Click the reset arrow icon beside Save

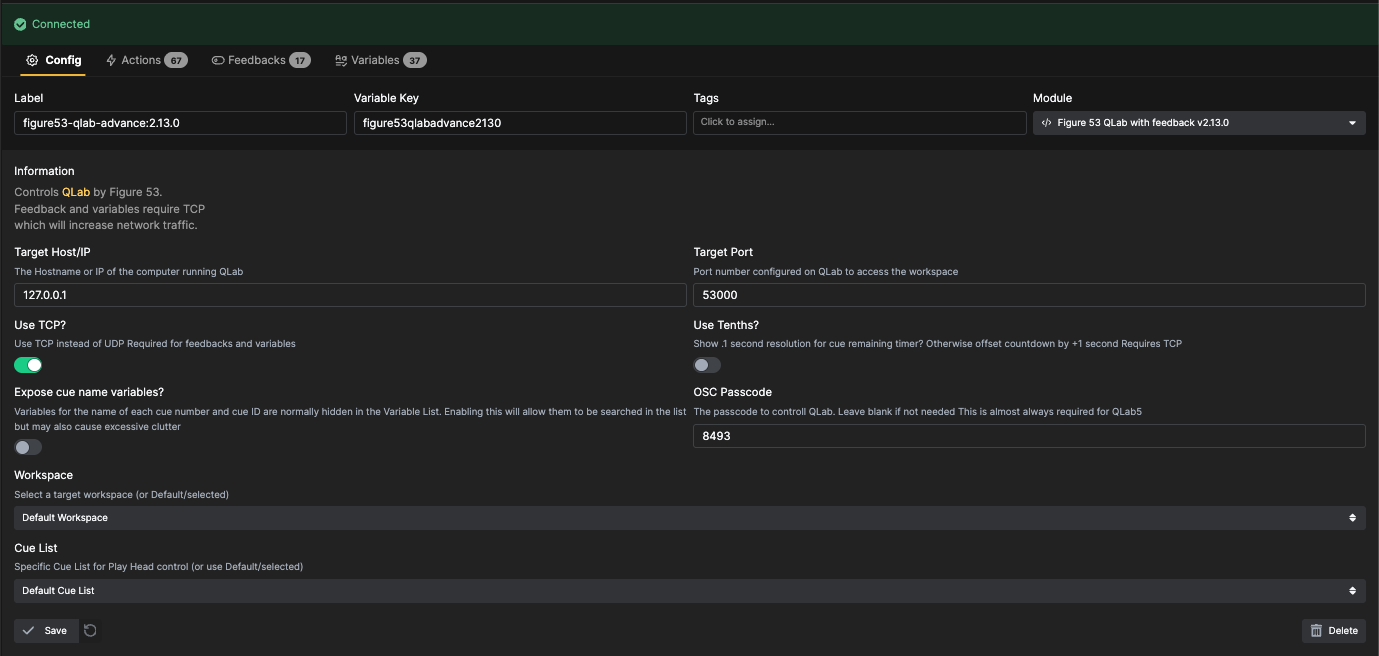(90, 630)
